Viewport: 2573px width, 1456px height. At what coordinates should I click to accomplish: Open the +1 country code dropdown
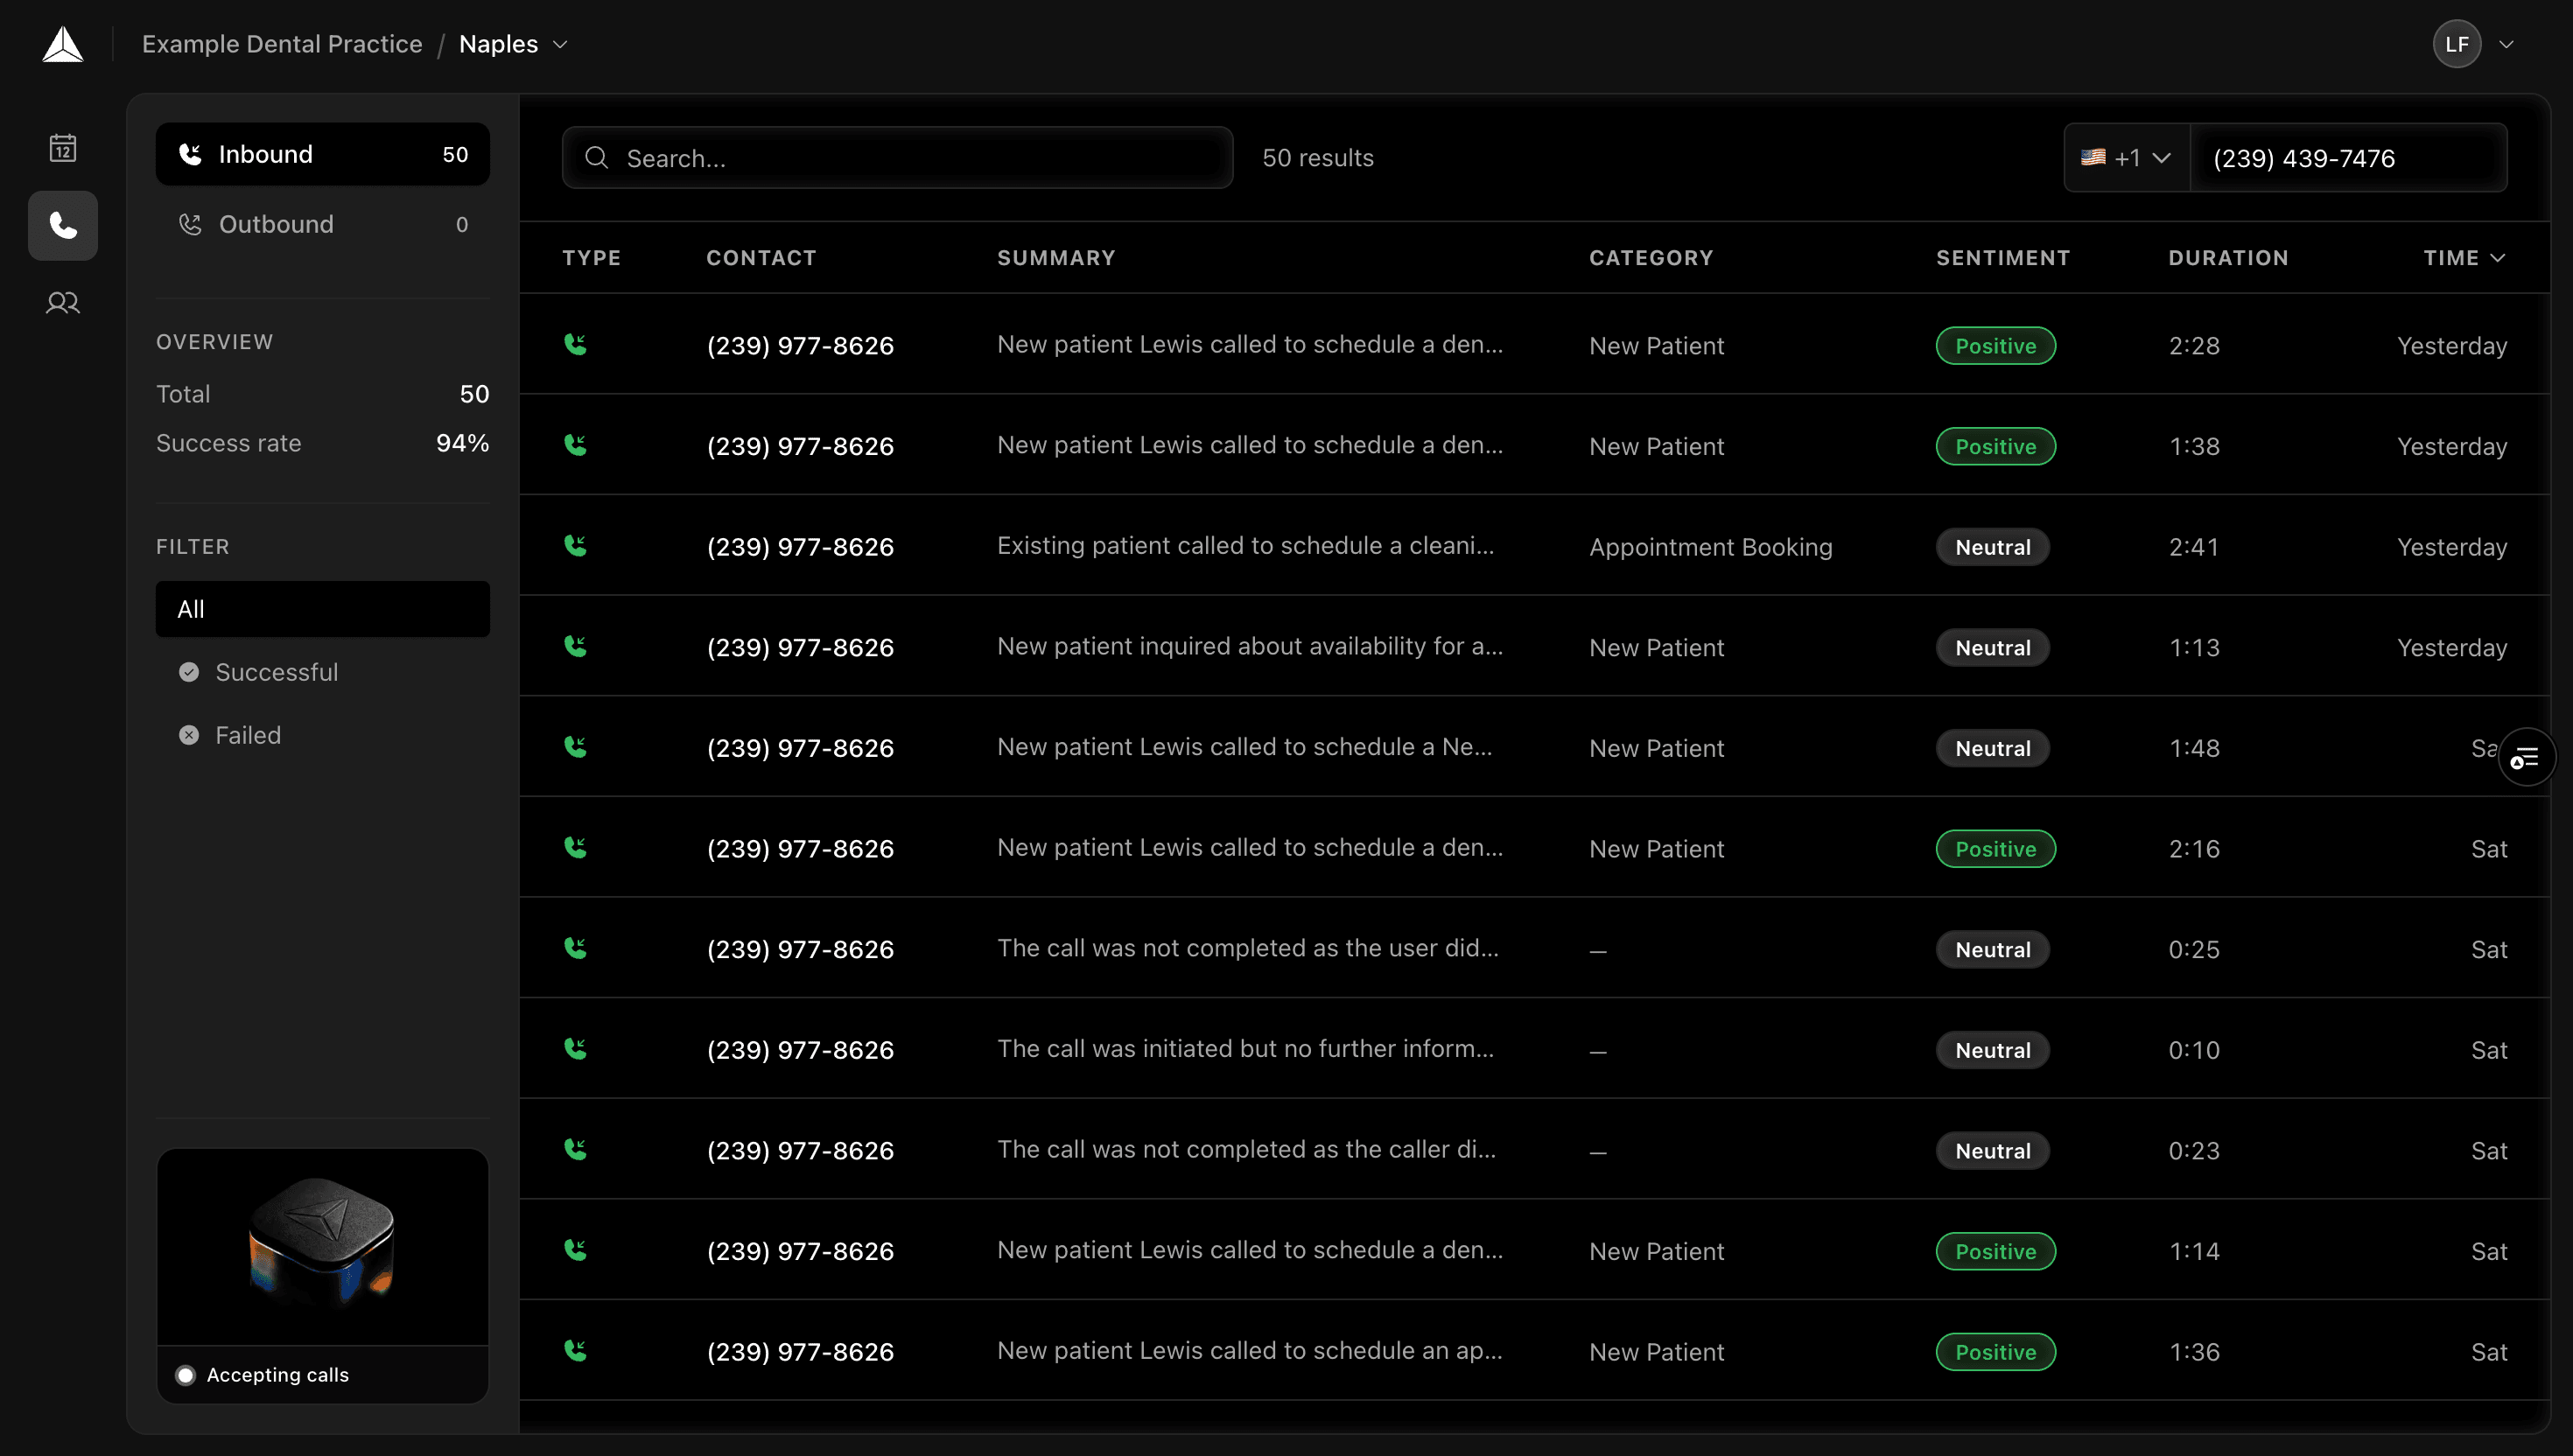2161,157
